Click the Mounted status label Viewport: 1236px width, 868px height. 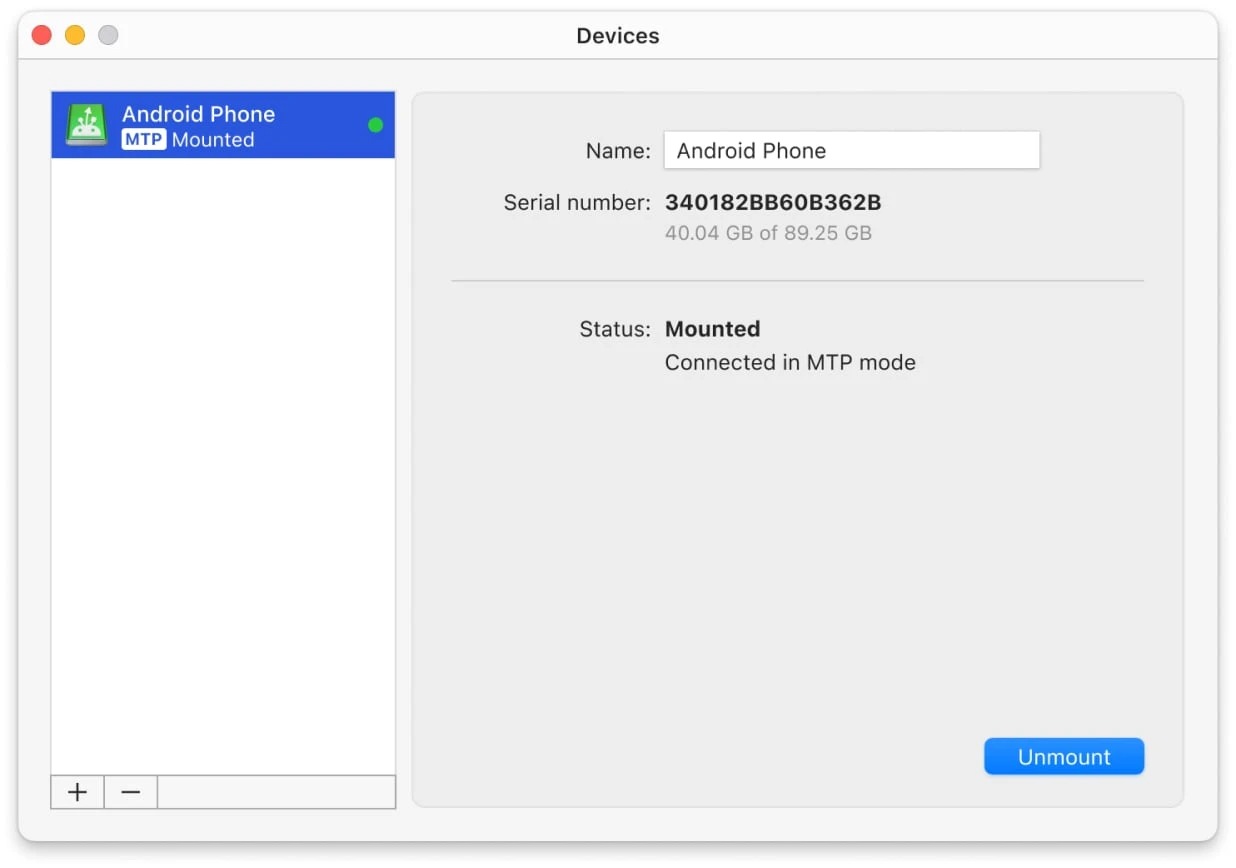point(712,329)
